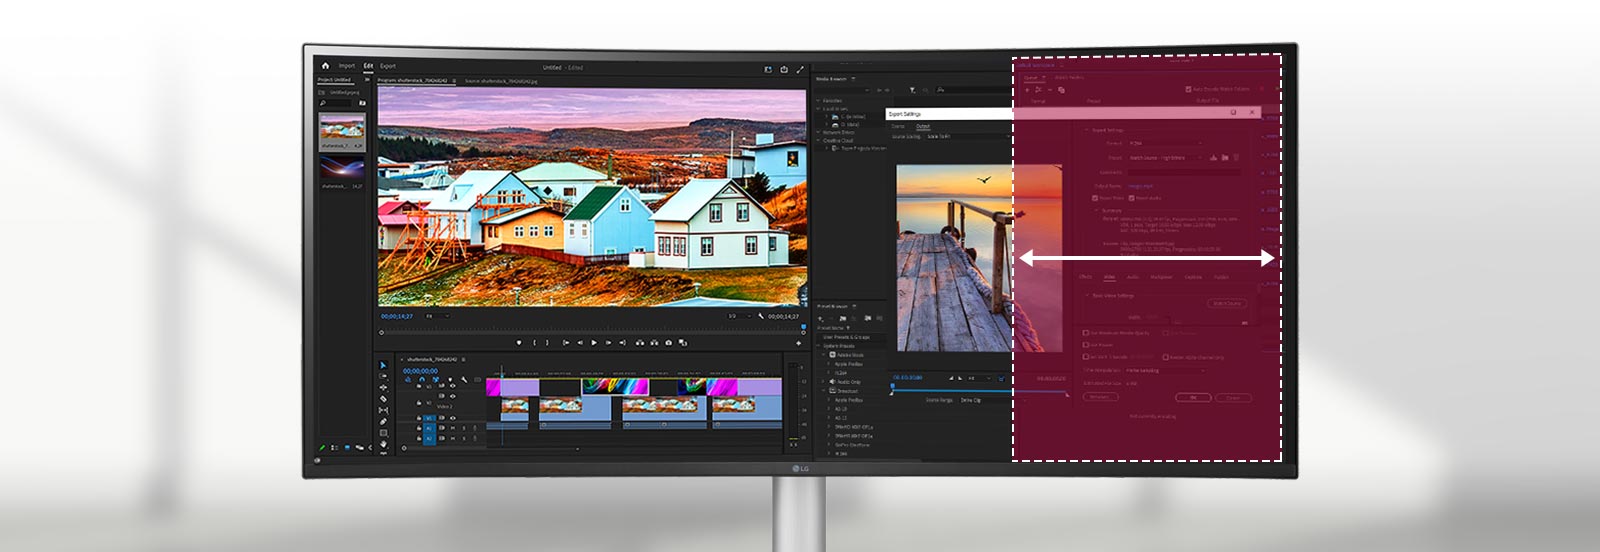Toggle the eye visibility of top video track
Screen dimensions: 1600x552
[x=452, y=387]
